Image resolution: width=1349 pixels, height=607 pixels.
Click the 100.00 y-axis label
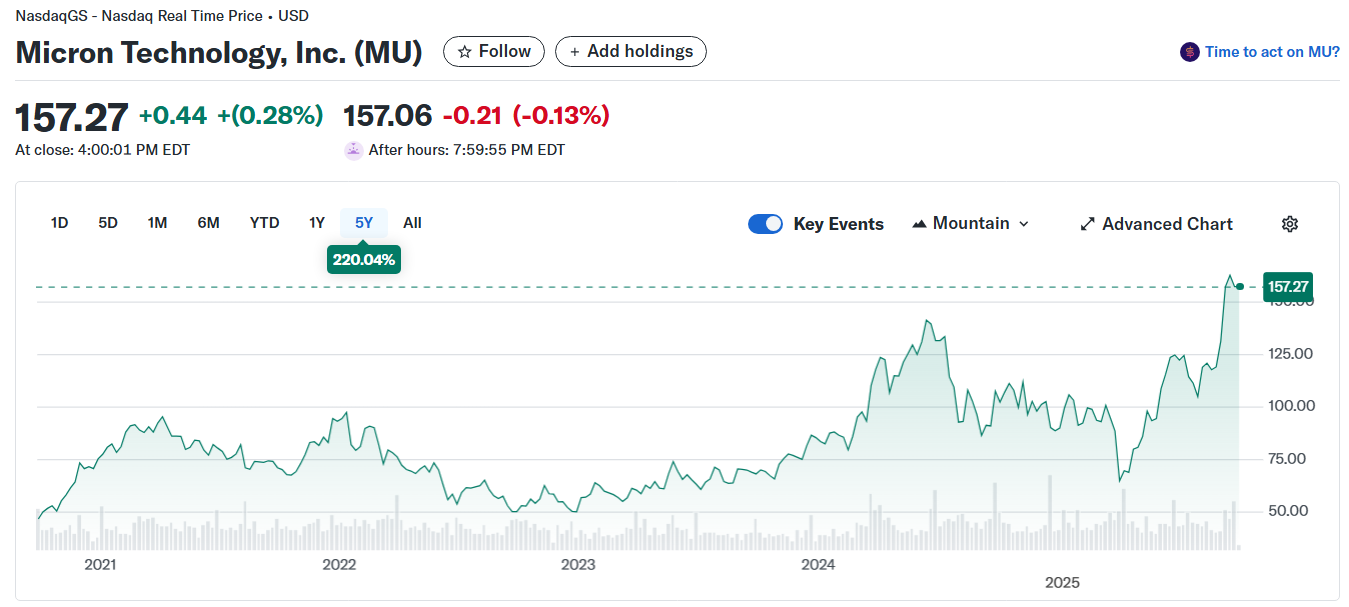coord(1291,406)
